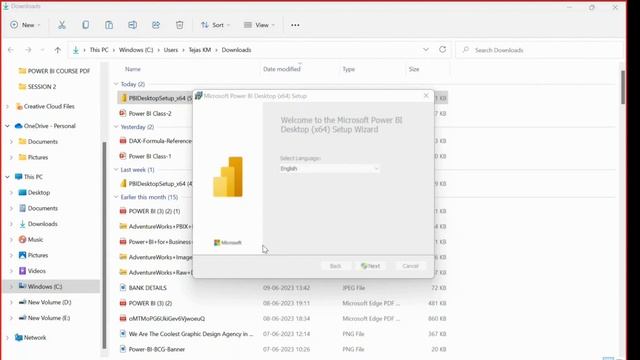The width and height of the screenshot is (640, 360).
Task: Select Downloads in navigation pane
Action: tap(38, 224)
